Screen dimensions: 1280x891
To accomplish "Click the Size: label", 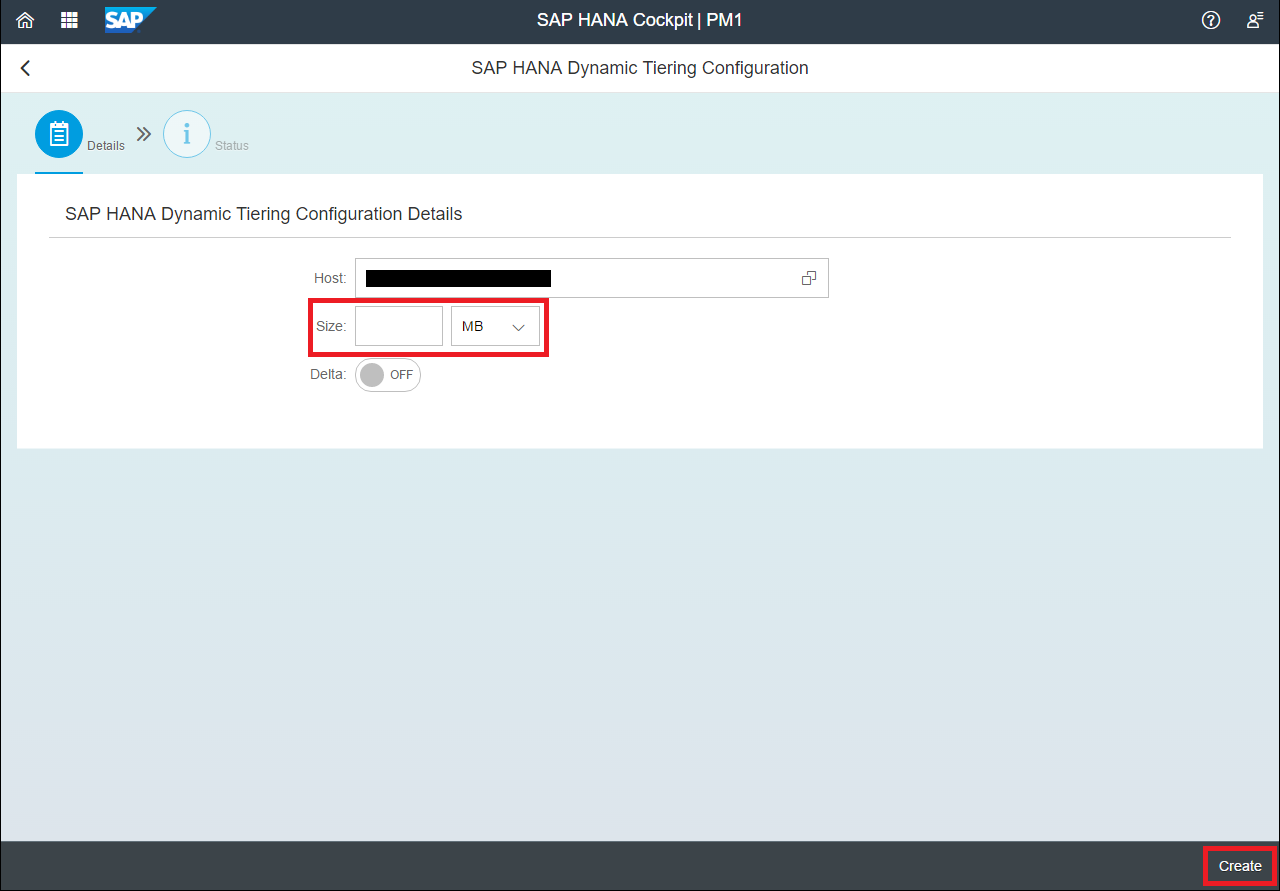I will [x=331, y=326].
